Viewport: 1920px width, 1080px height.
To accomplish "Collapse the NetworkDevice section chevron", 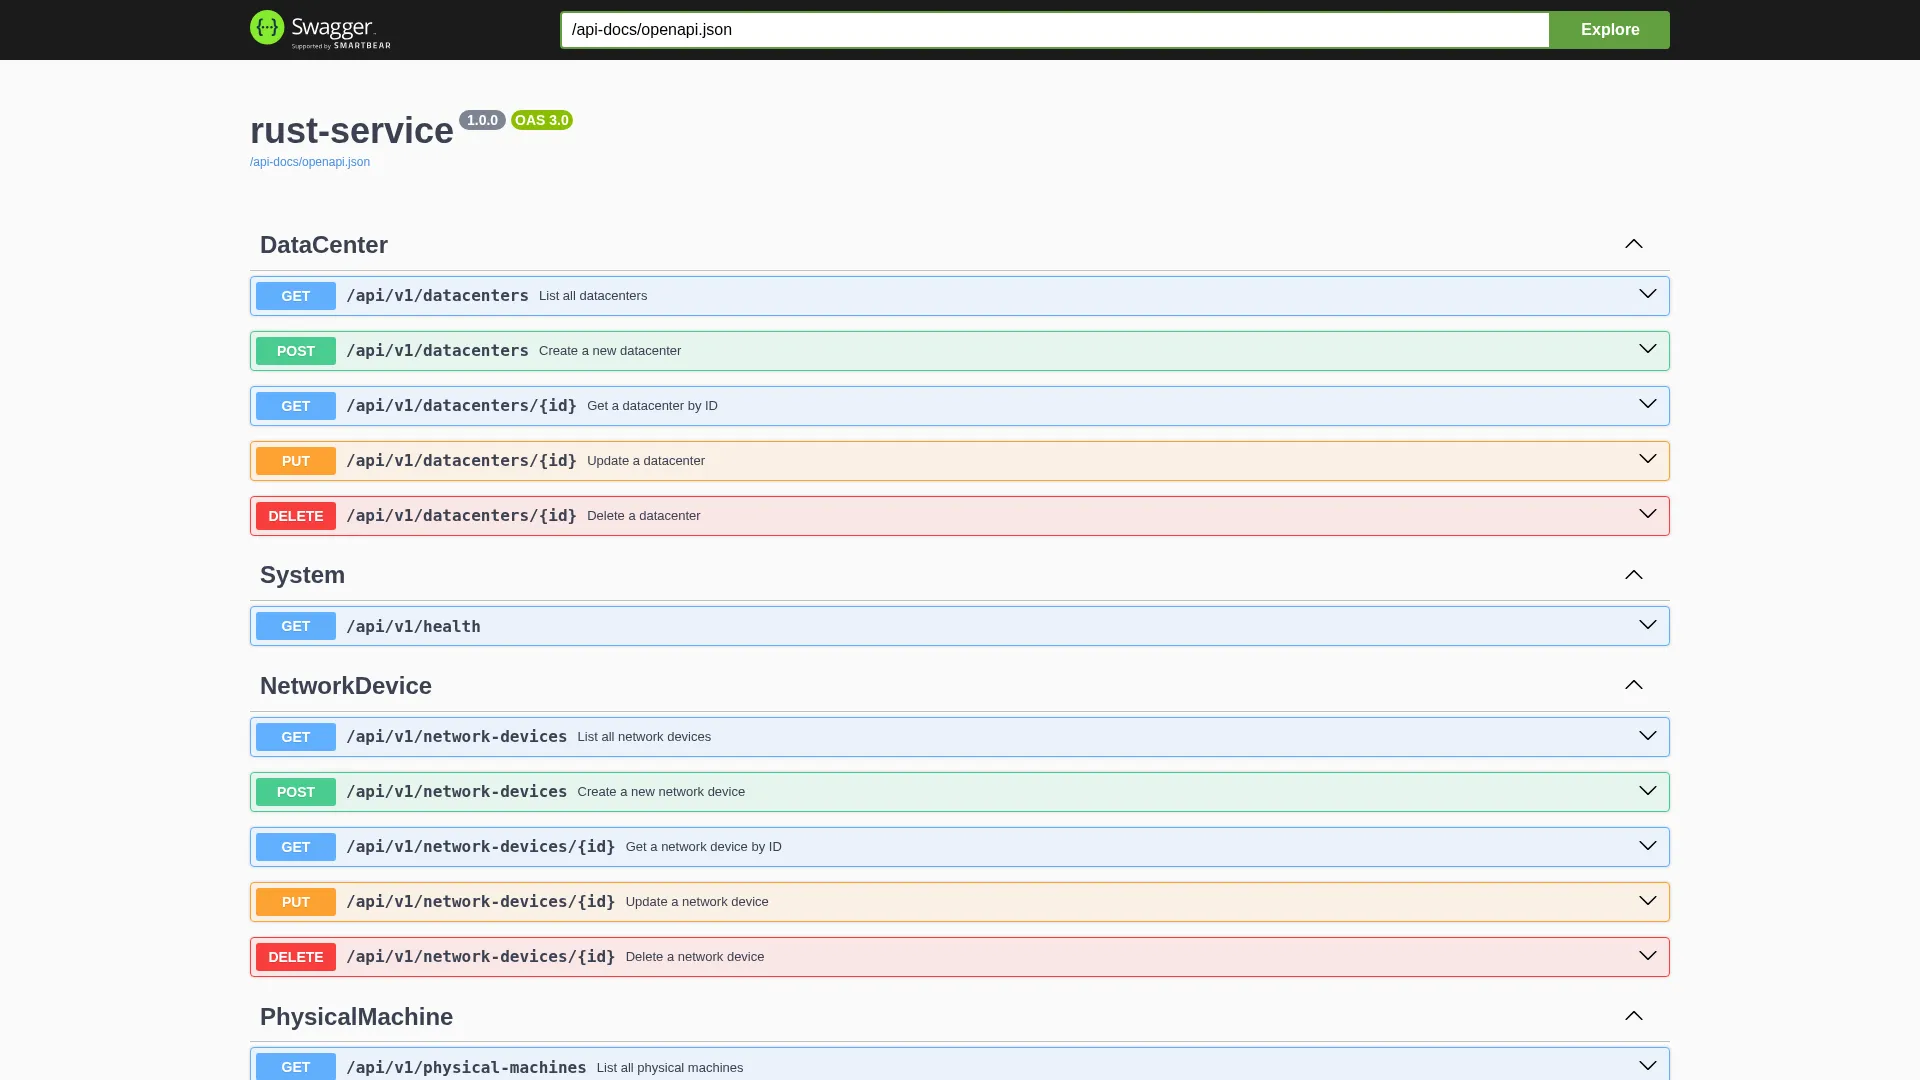I will click(x=1633, y=685).
